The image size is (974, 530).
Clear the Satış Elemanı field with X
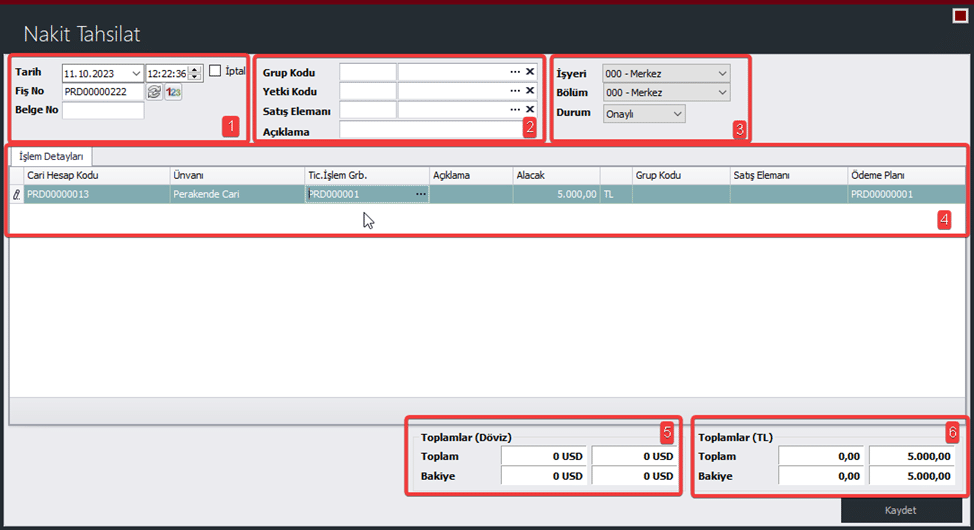click(x=530, y=110)
